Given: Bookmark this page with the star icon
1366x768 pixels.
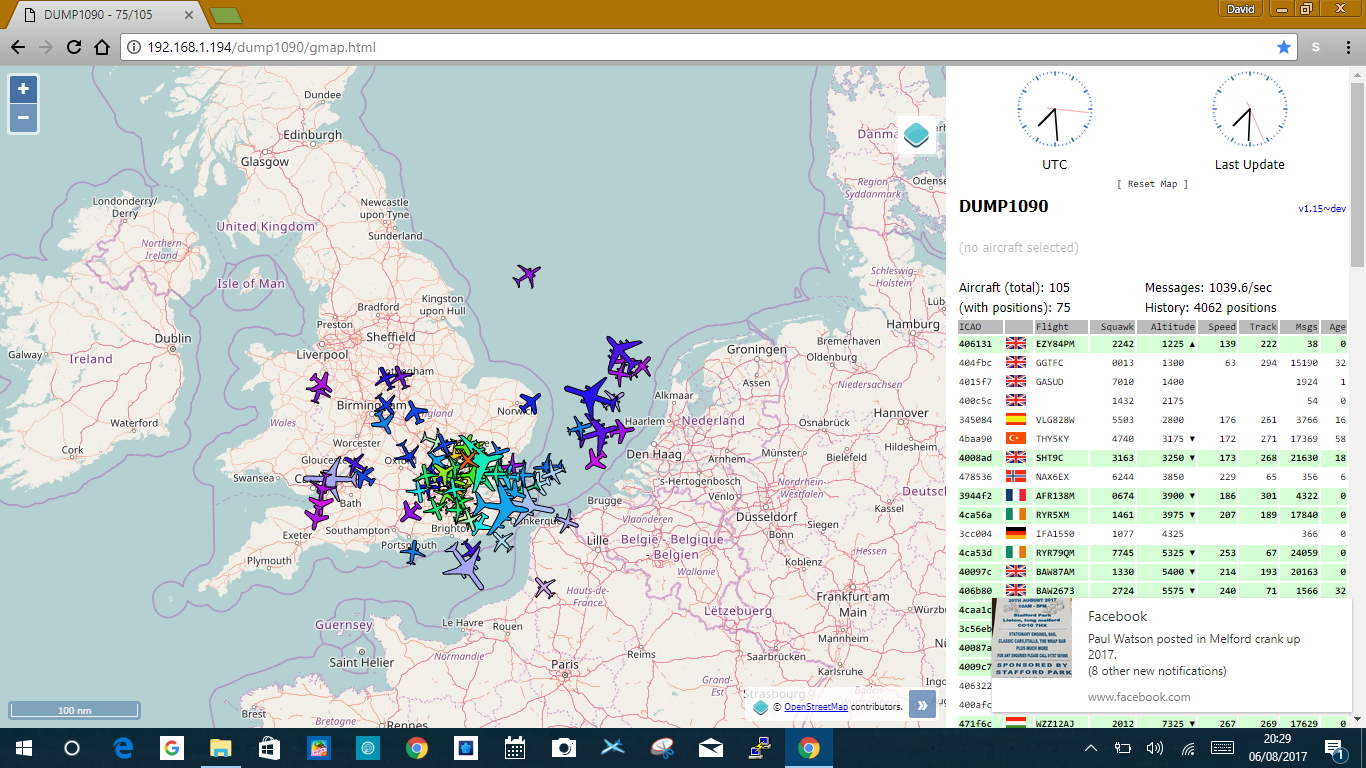Looking at the screenshot, I should pyautogui.click(x=1284, y=47).
